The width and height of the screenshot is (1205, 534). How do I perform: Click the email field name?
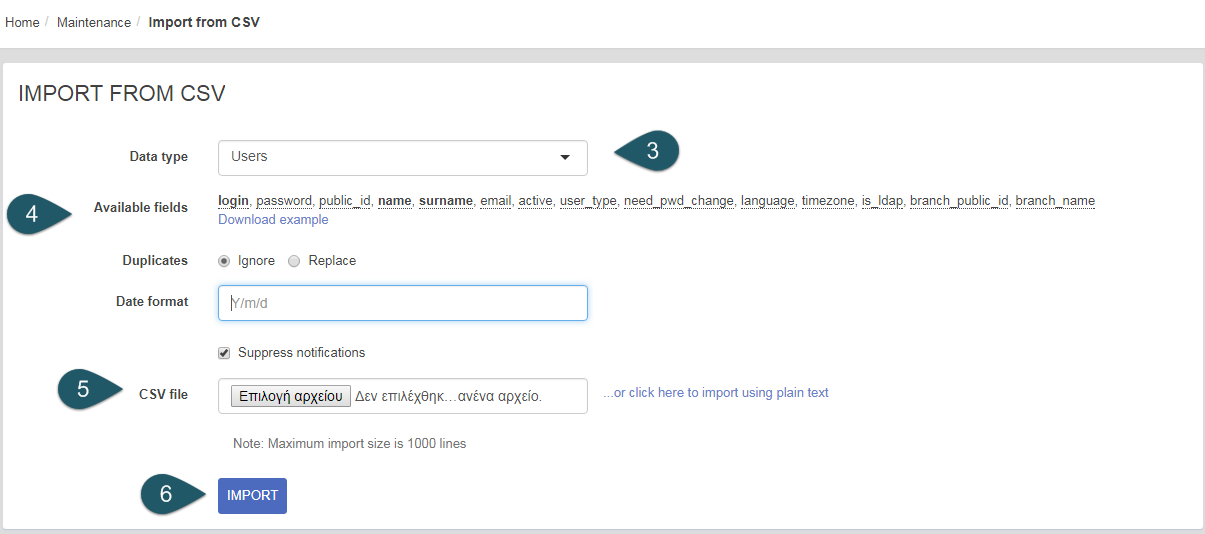495,201
